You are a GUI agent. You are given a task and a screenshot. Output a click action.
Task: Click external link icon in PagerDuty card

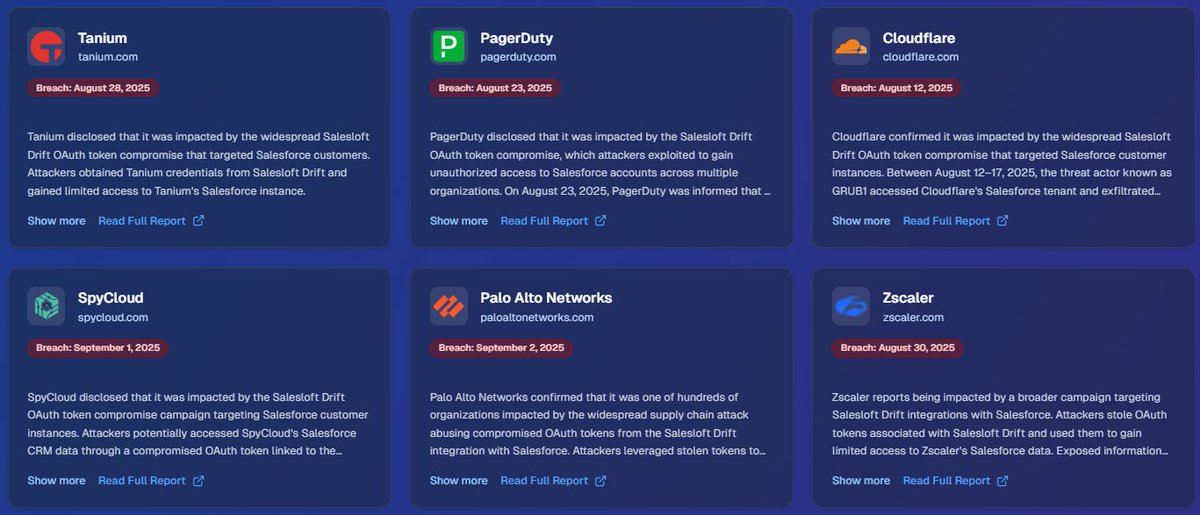(x=600, y=221)
